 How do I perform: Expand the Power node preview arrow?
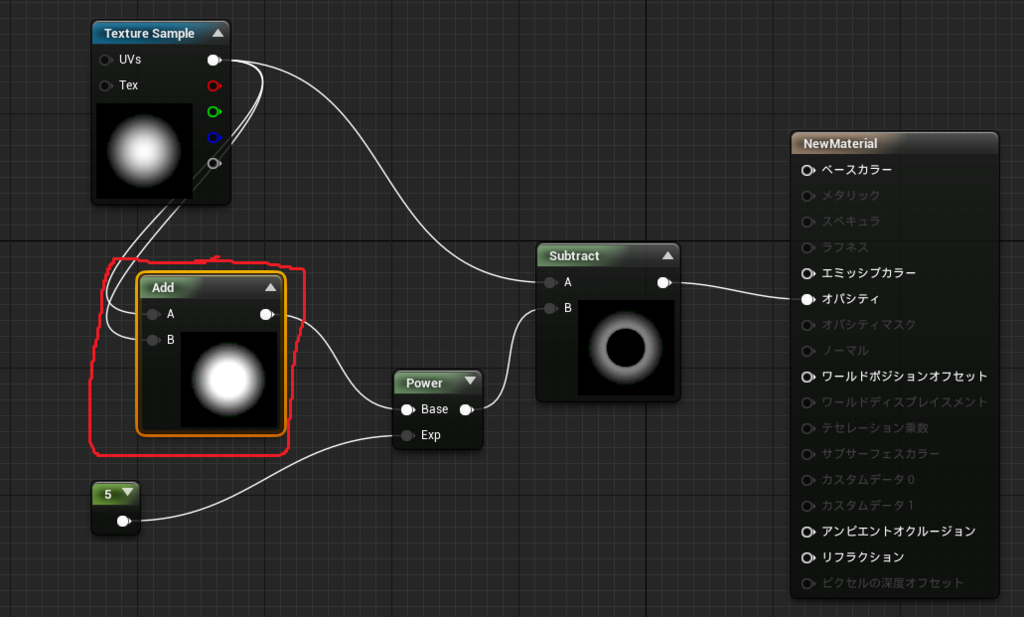[x=470, y=381]
